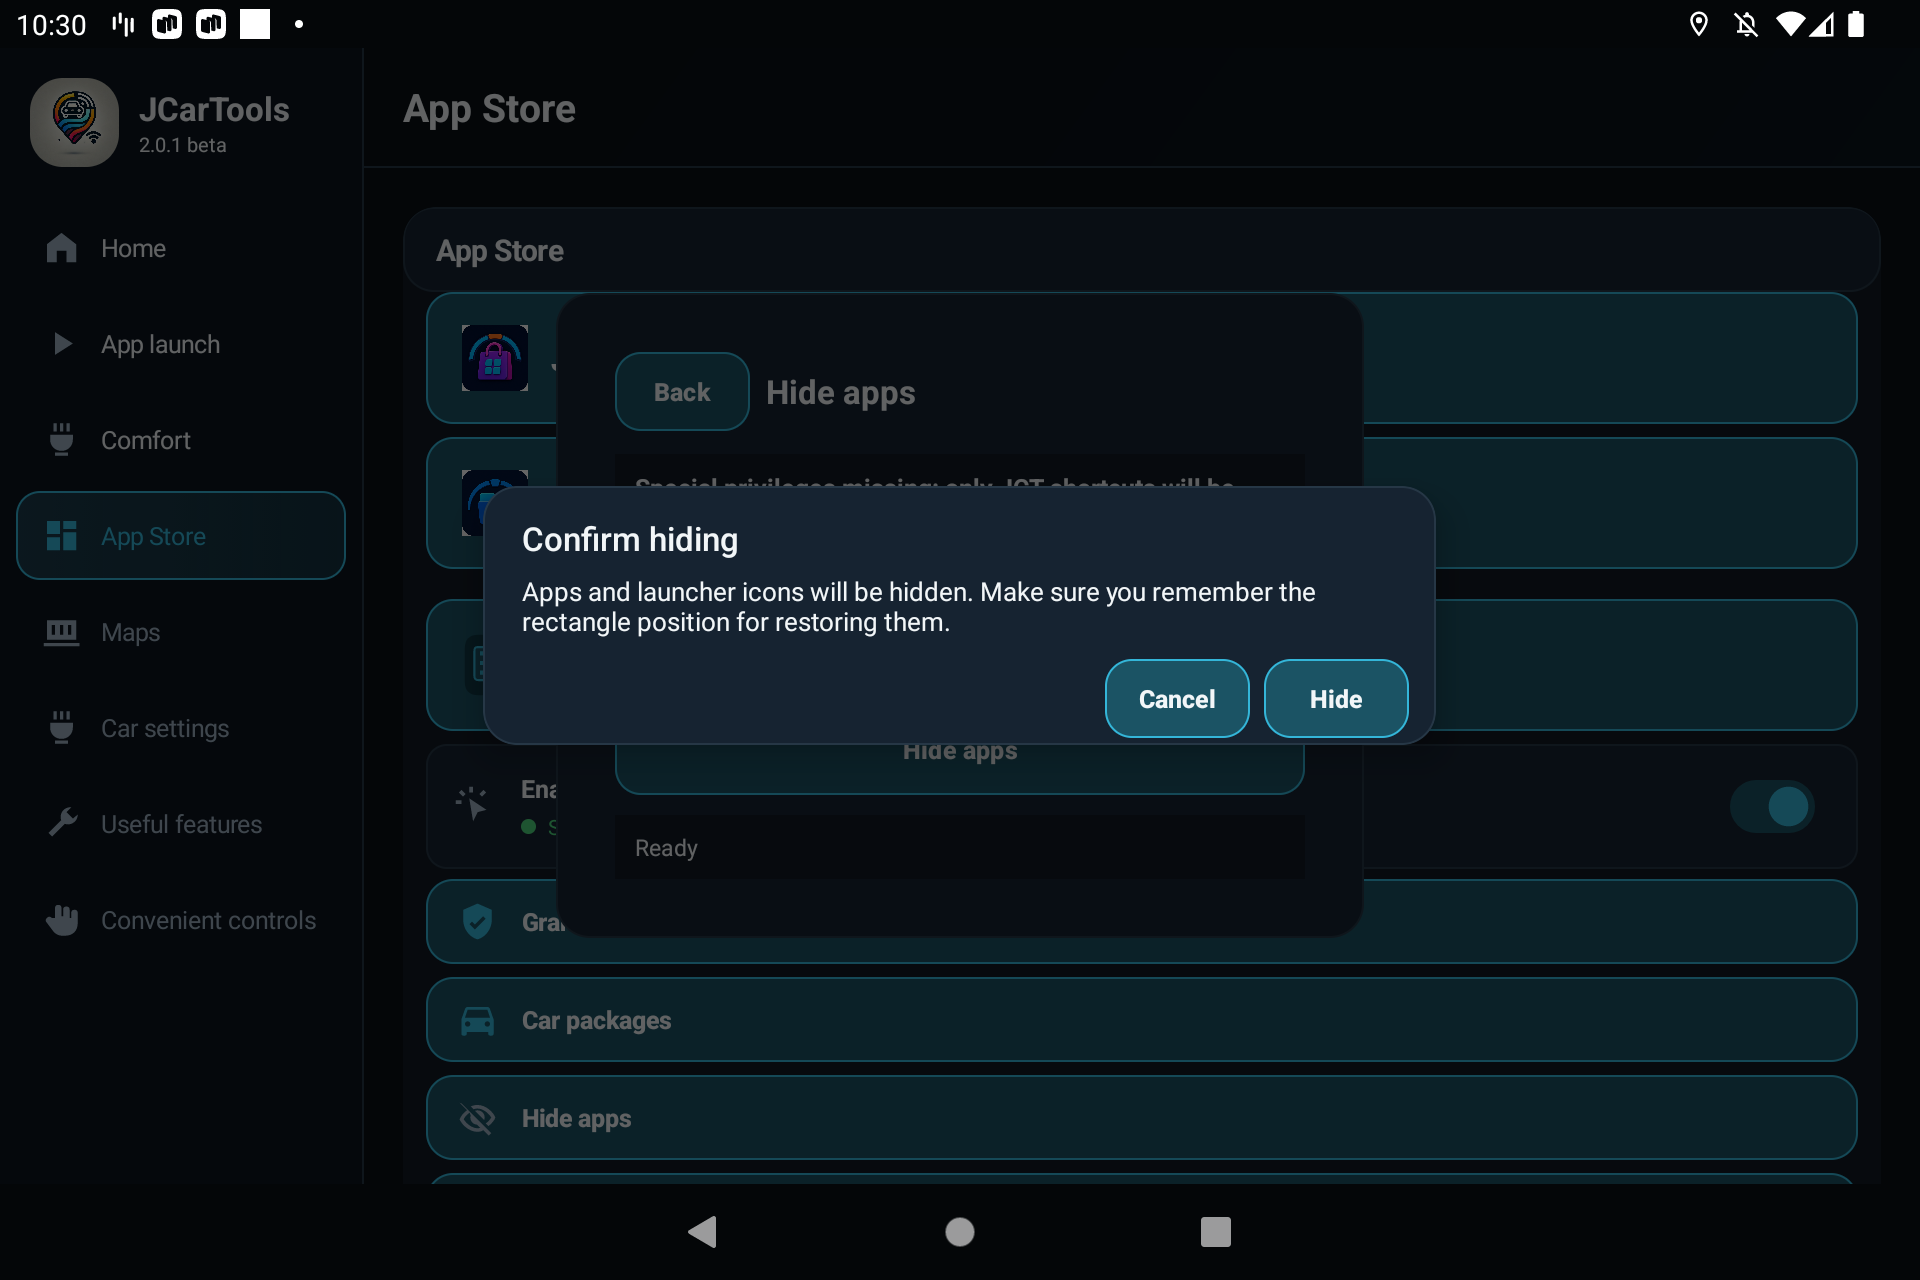Click the Useful features wrench icon
The image size is (1920, 1280).
click(62, 823)
